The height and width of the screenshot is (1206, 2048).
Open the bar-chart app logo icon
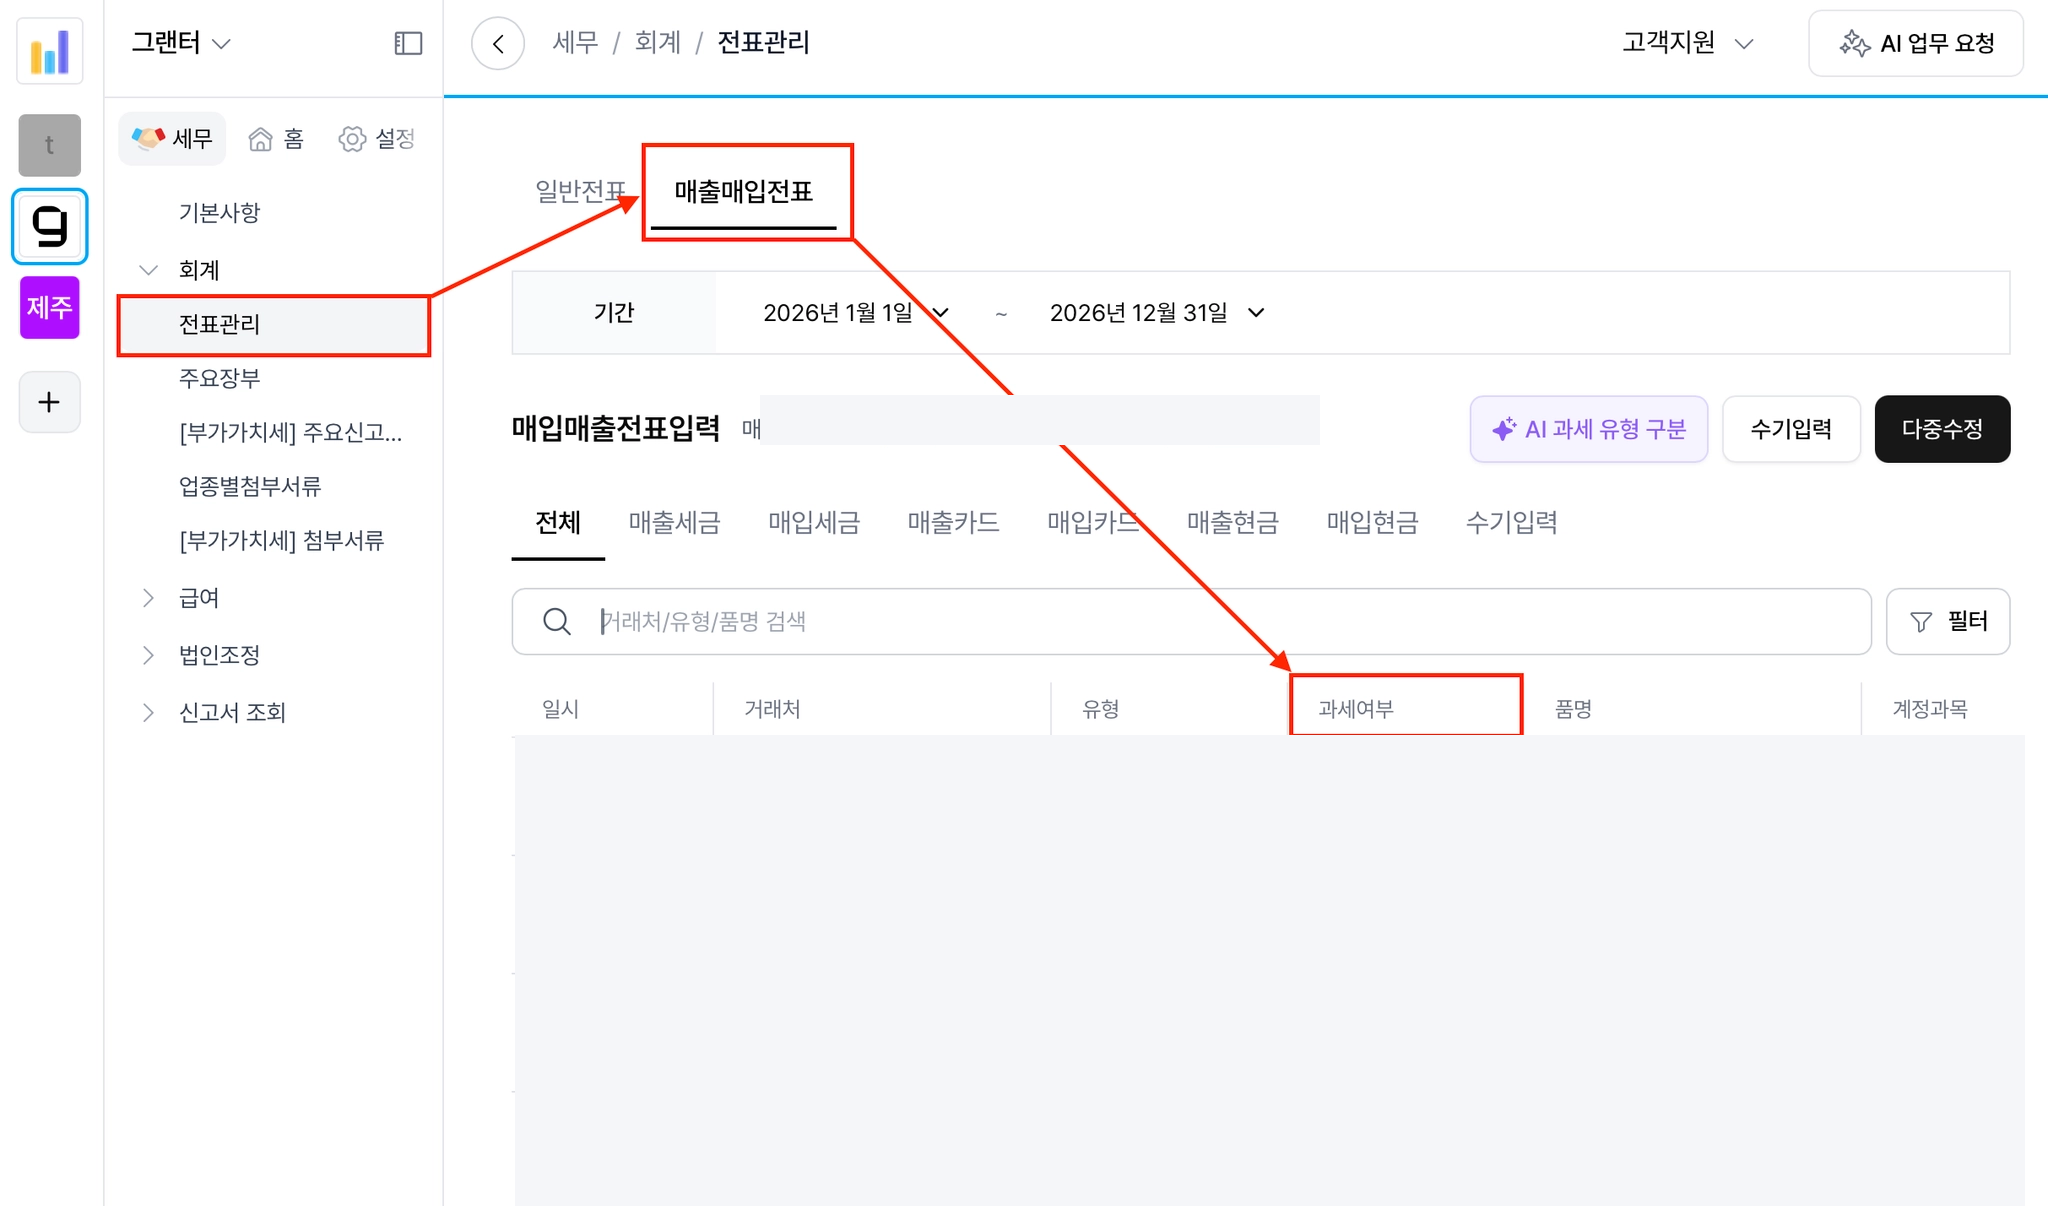click(x=50, y=52)
